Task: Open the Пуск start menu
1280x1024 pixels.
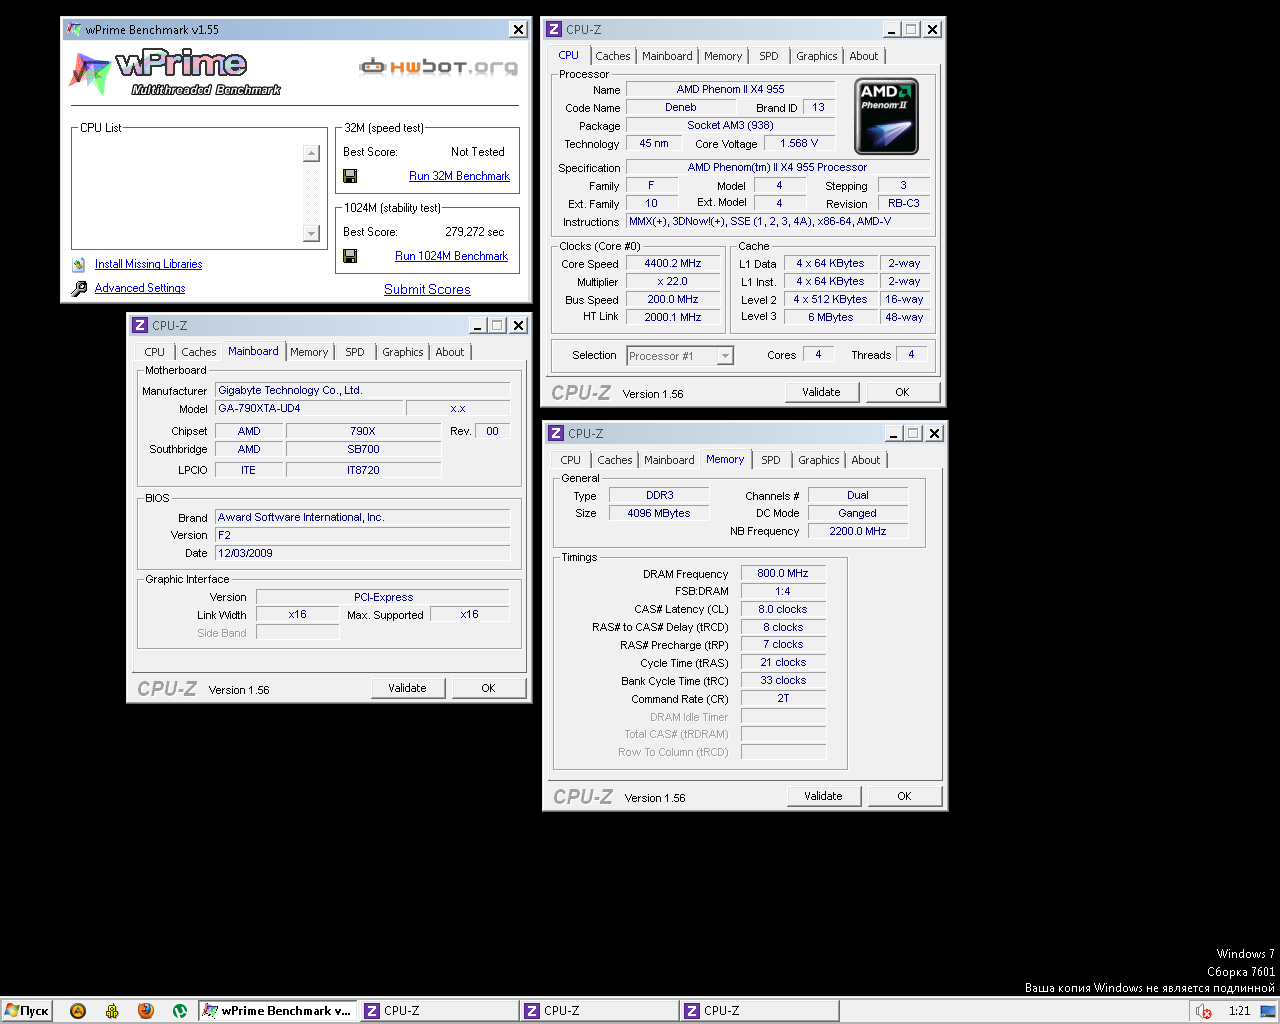Action: (27, 1011)
